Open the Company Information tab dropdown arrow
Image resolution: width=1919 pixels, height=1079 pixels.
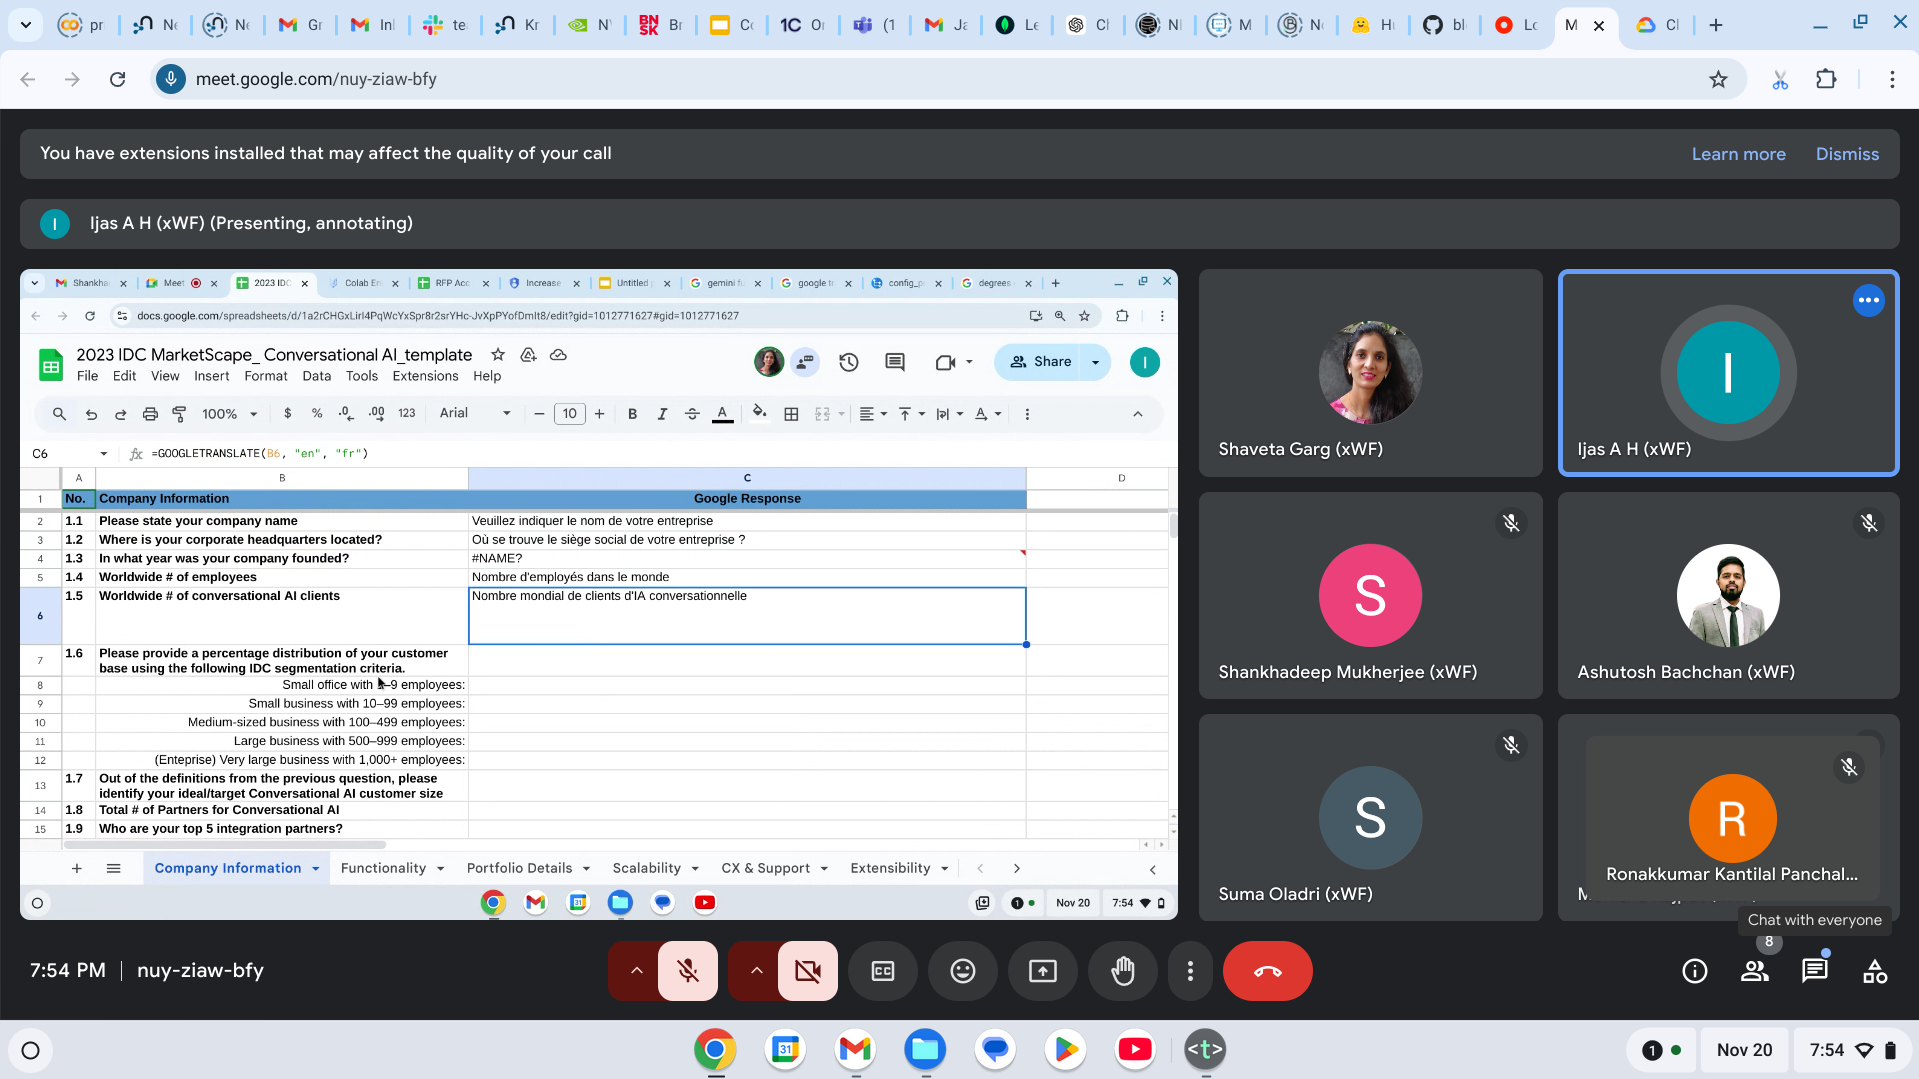(316, 869)
